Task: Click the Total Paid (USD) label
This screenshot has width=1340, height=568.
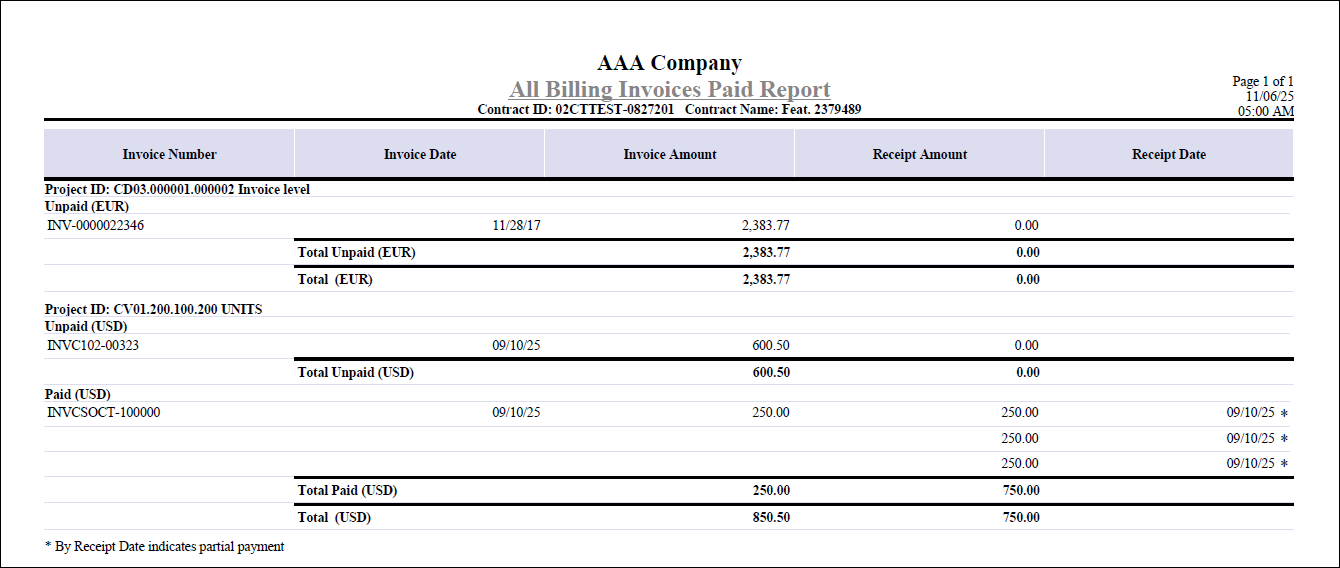Action: tap(348, 491)
